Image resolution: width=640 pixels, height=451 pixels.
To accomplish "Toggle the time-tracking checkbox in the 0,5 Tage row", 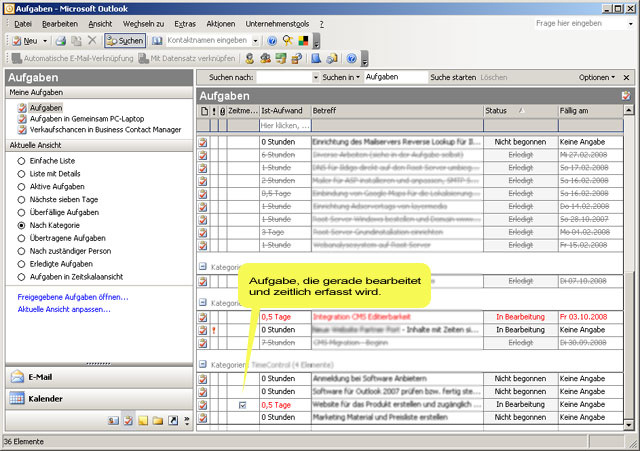I will [243, 405].
